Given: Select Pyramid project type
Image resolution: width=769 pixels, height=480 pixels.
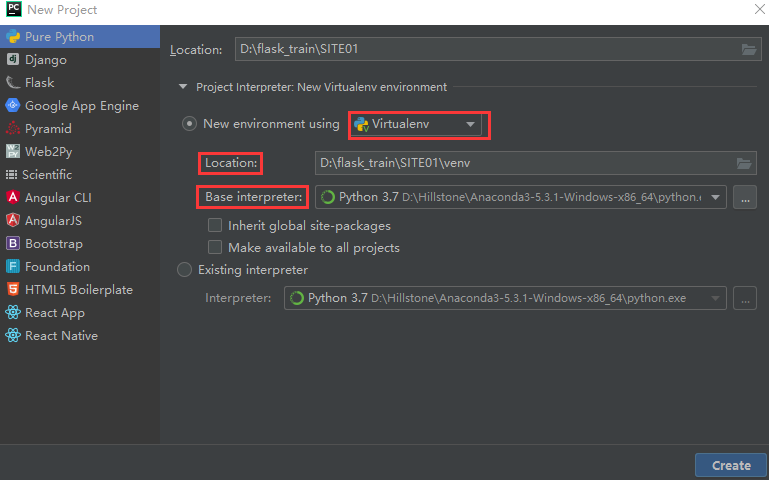Looking at the screenshot, I should tap(80, 128).
